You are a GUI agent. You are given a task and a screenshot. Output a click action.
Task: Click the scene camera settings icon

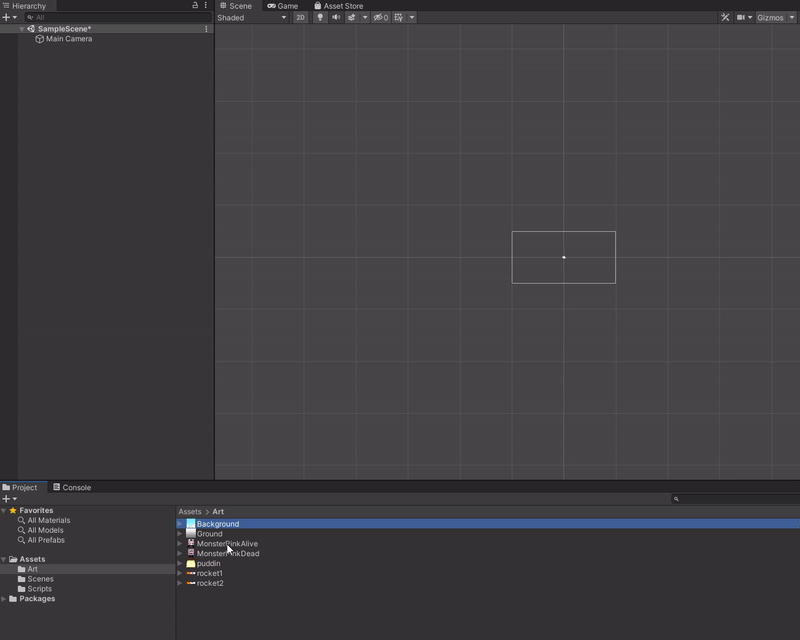(x=741, y=17)
